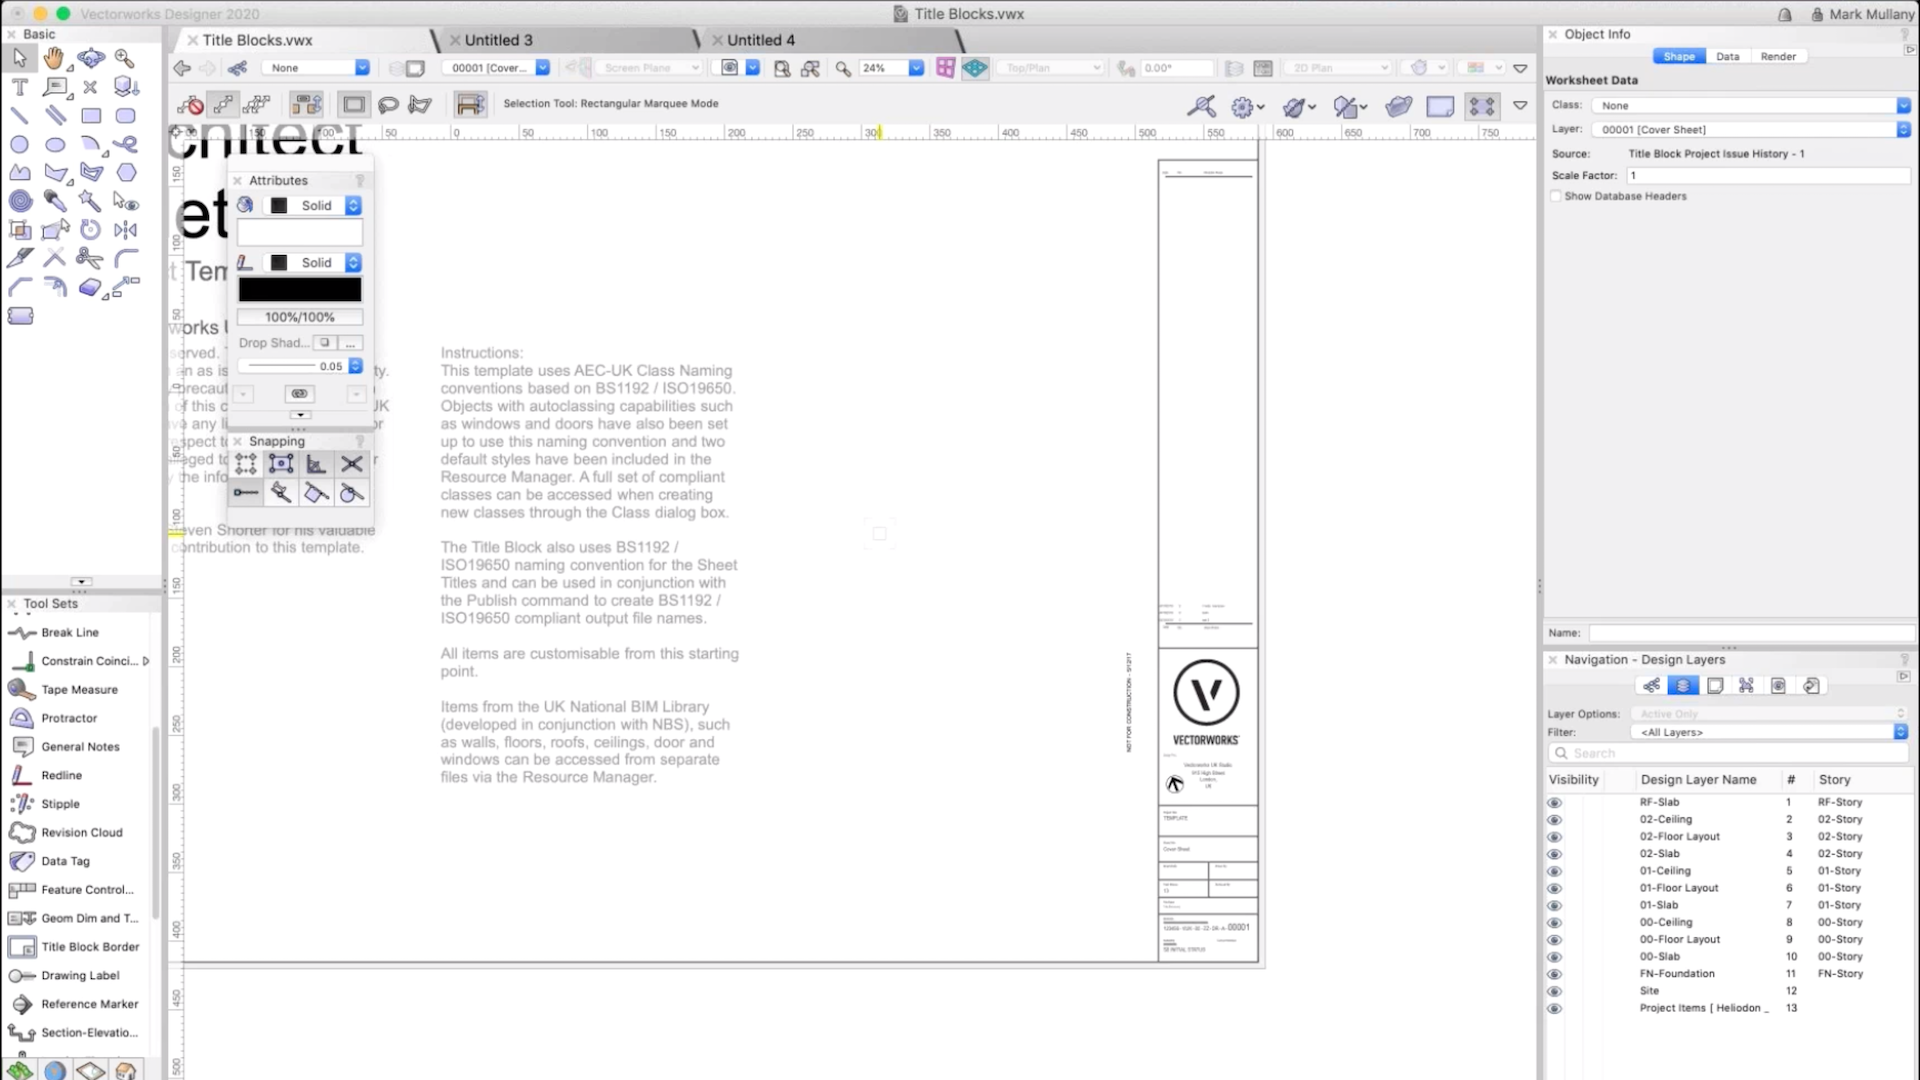The width and height of the screenshot is (1920, 1080).
Task: Open Drop Shadow settings ellipsis button
Action: tap(350, 343)
